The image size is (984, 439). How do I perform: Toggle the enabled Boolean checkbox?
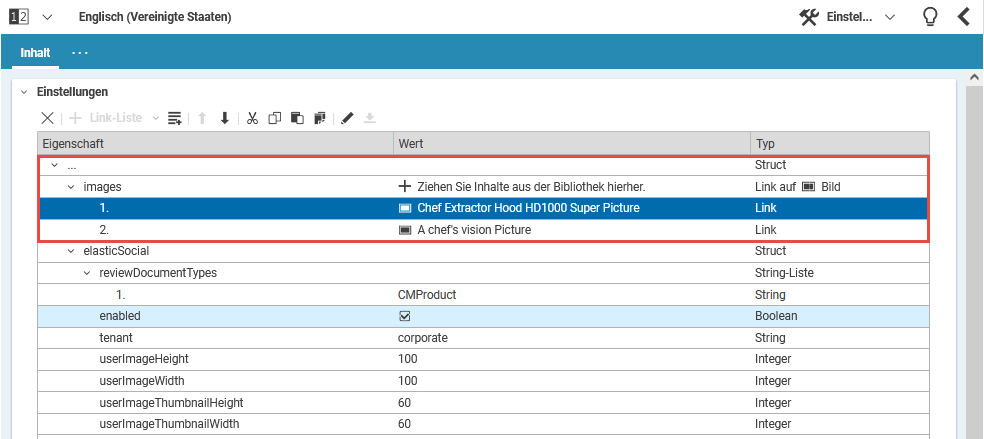405,316
